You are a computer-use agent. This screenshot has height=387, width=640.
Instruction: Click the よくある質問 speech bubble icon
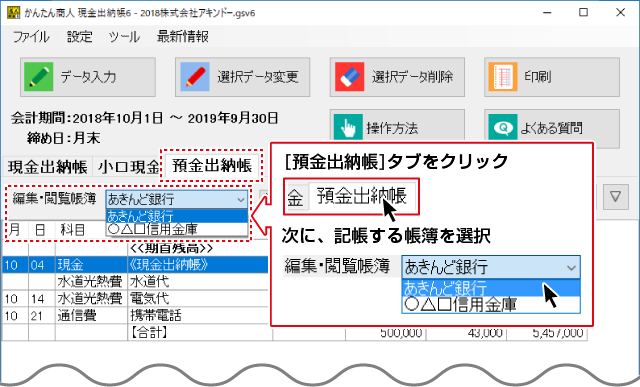[503, 127]
